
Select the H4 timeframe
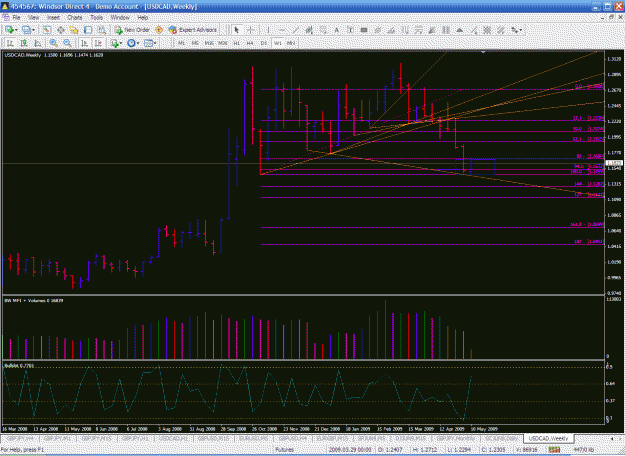click(x=250, y=43)
